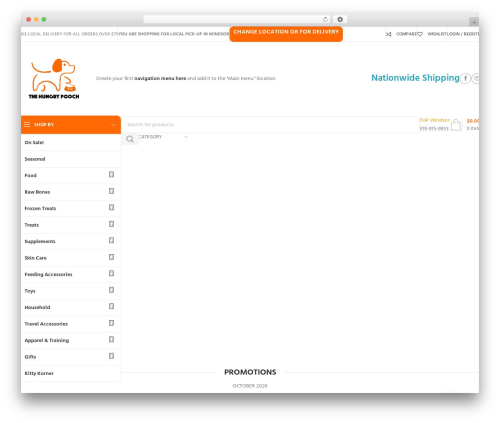This screenshot has width=500, height=423.
Task: Select the Toys category
Action: [71, 291]
